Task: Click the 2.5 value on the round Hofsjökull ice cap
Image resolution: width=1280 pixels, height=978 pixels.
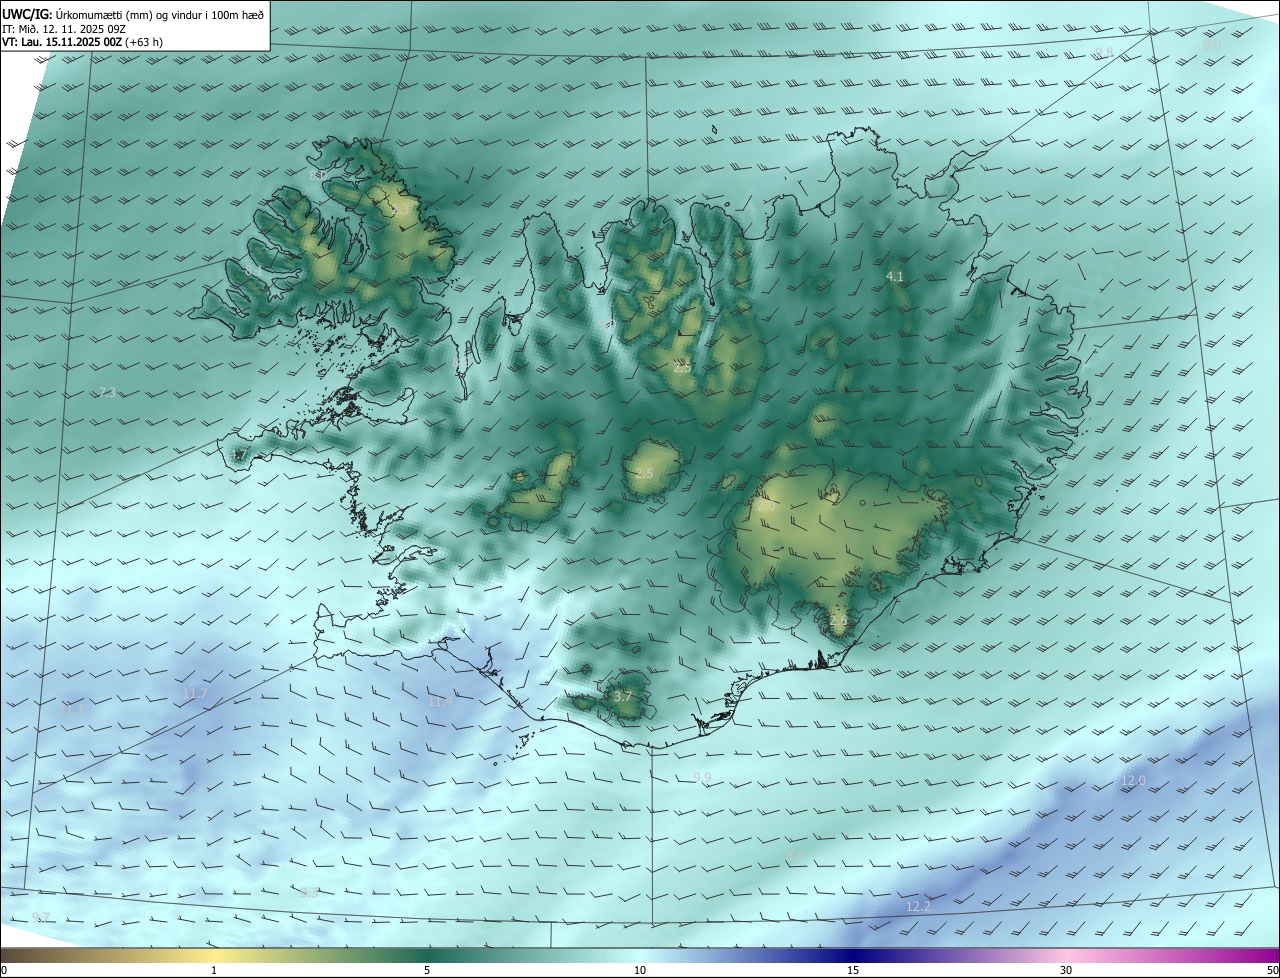Action: click(644, 473)
